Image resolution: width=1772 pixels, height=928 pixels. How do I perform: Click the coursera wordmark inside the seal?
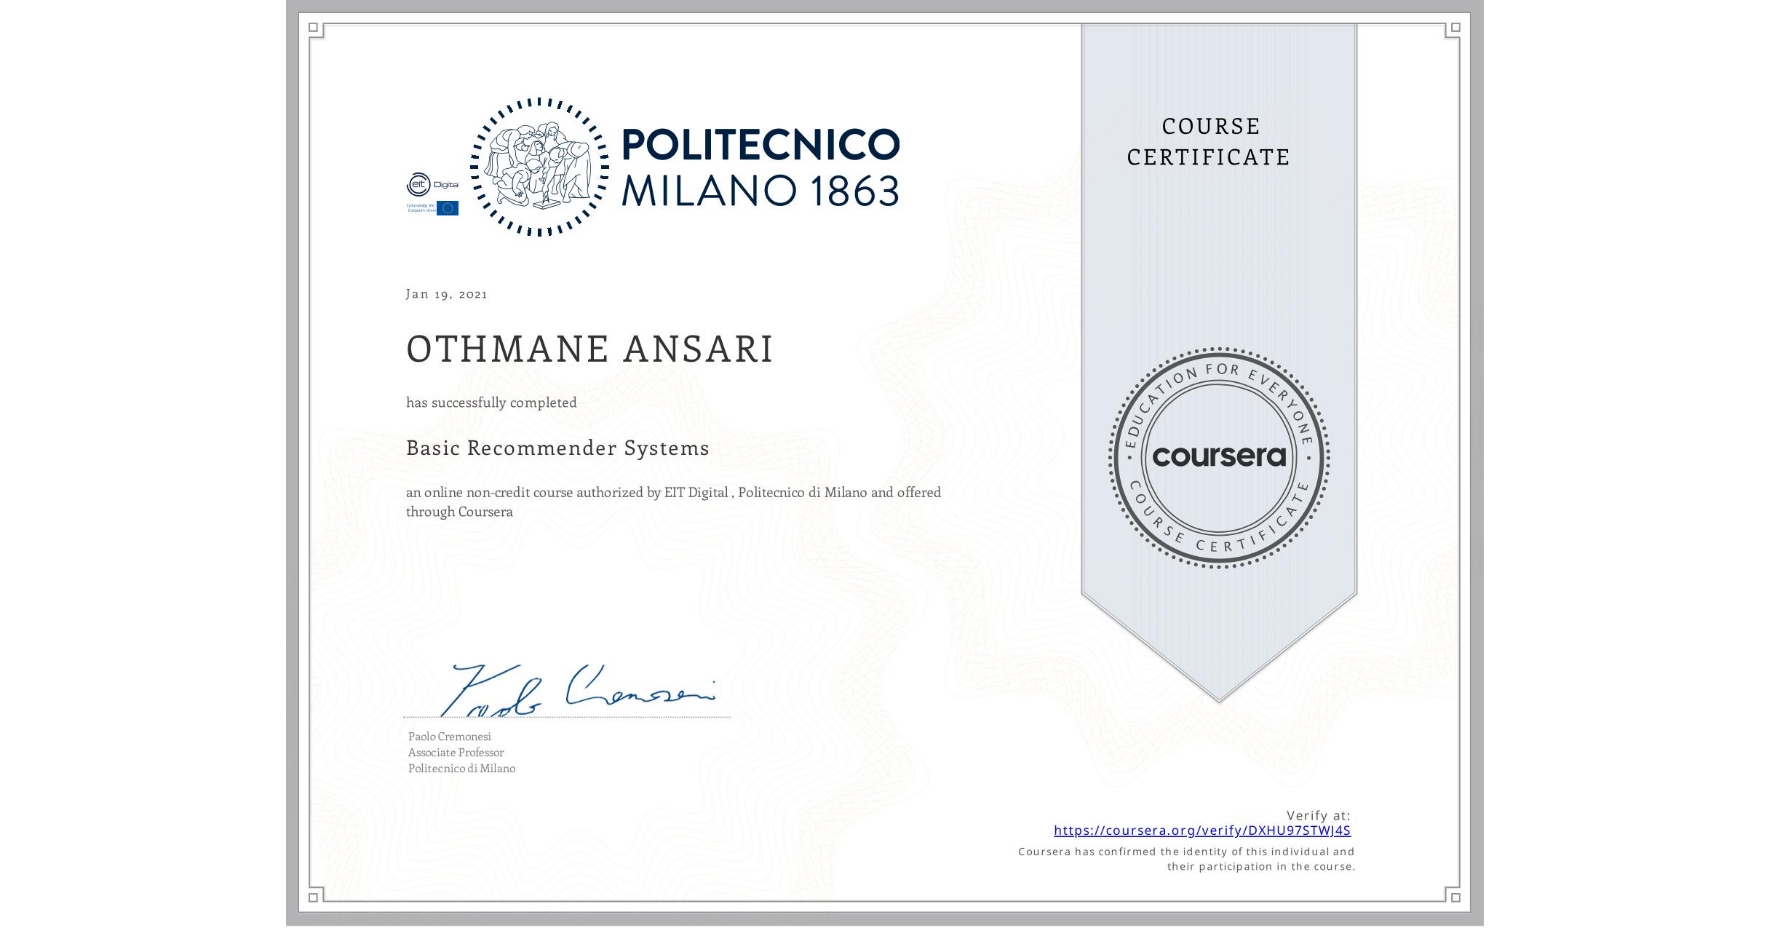point(1219,458)
